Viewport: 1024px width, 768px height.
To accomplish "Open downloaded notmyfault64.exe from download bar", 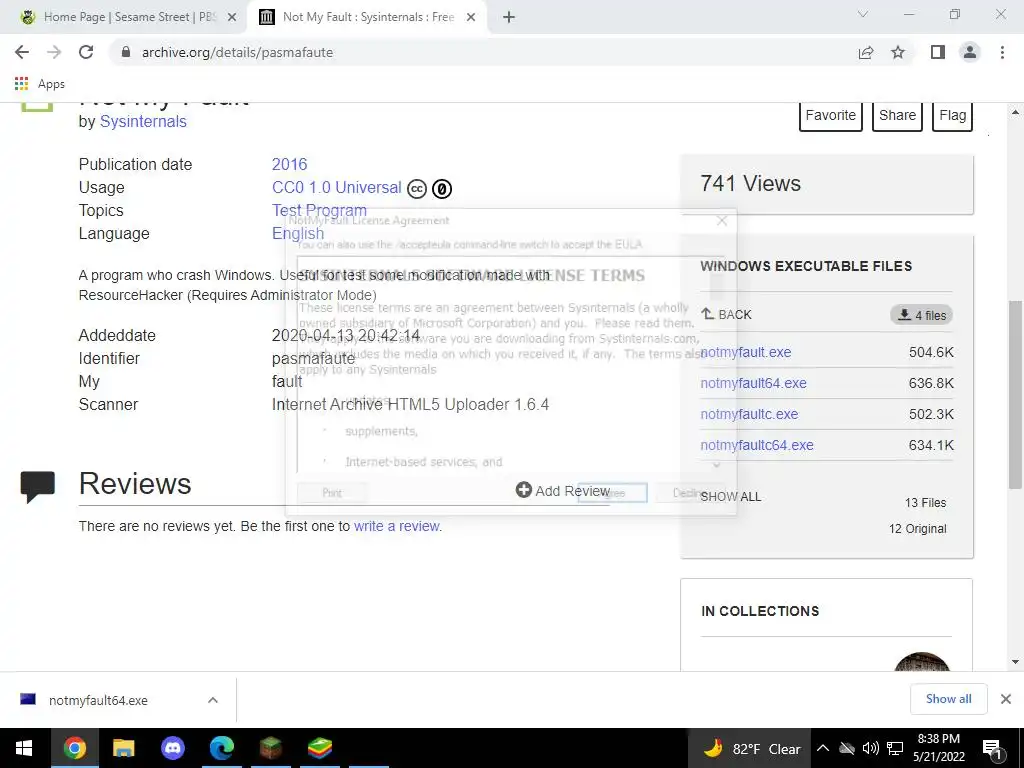I will click(x=98, y=701).
